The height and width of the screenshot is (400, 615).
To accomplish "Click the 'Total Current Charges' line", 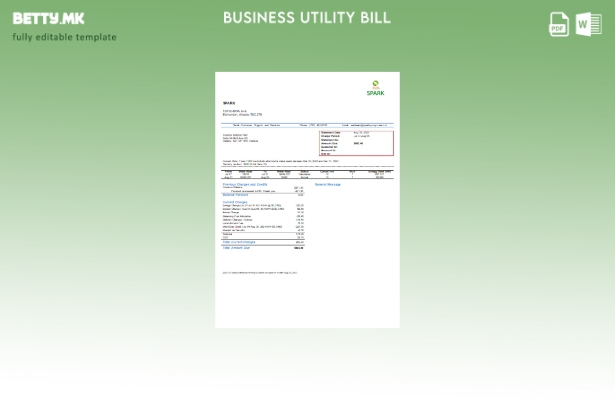I will pos(240,242).
